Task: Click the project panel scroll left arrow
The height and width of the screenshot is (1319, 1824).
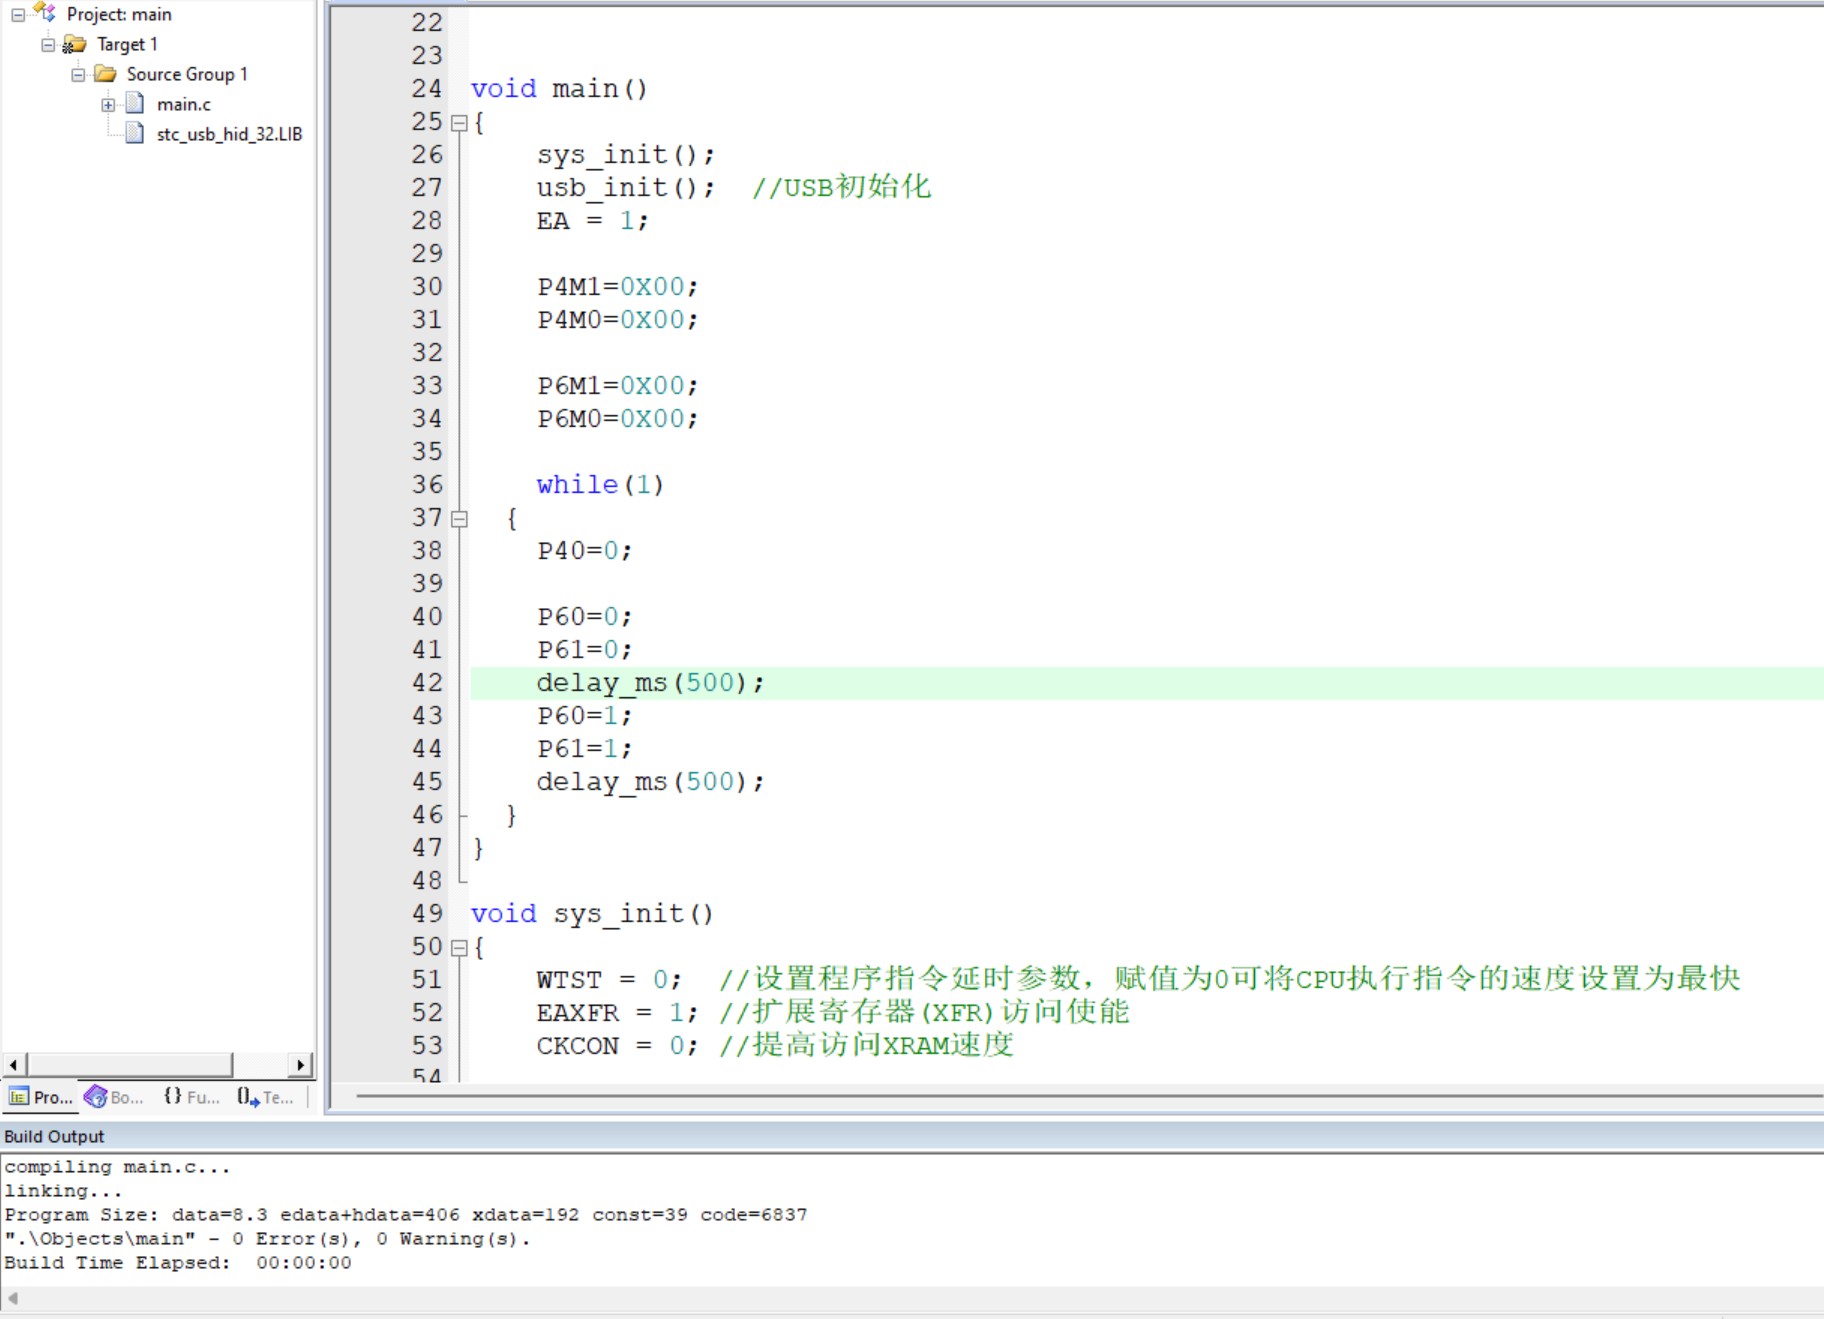Action: [14, 1065]
